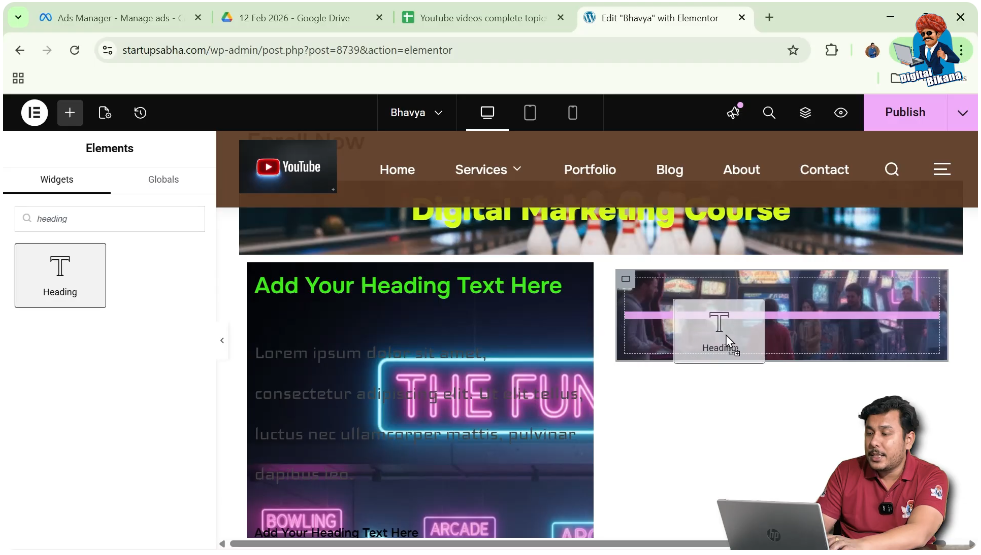
Task: Open a new browser tab
Action: (x=769, y=18)
